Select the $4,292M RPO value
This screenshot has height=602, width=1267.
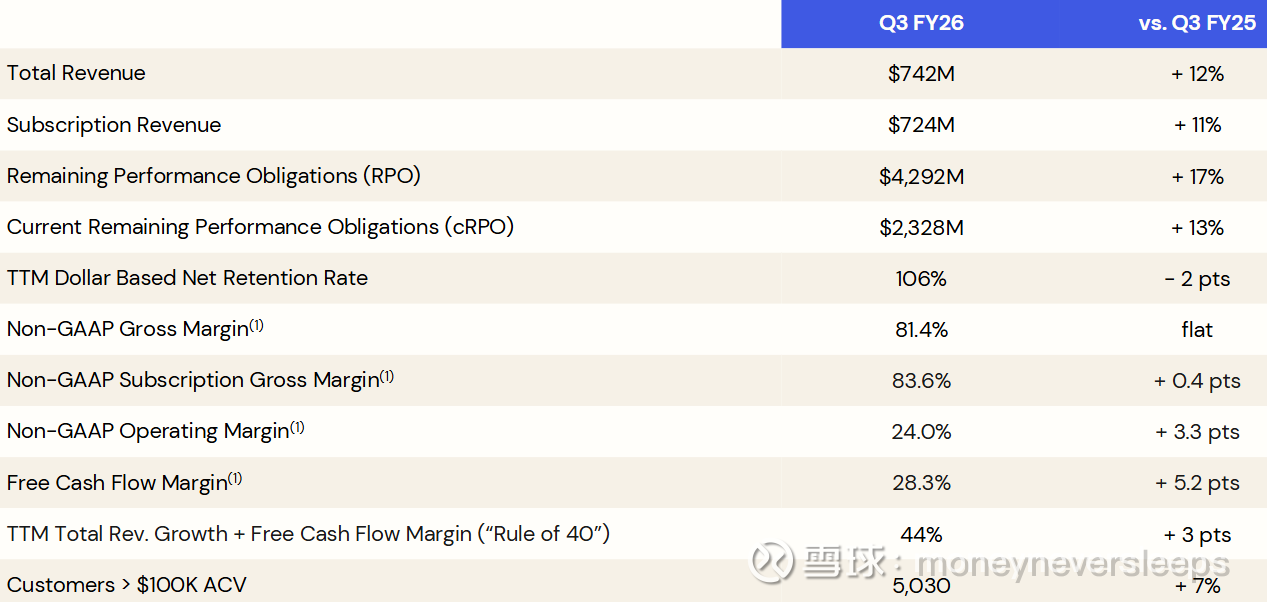tap(921, 177)
